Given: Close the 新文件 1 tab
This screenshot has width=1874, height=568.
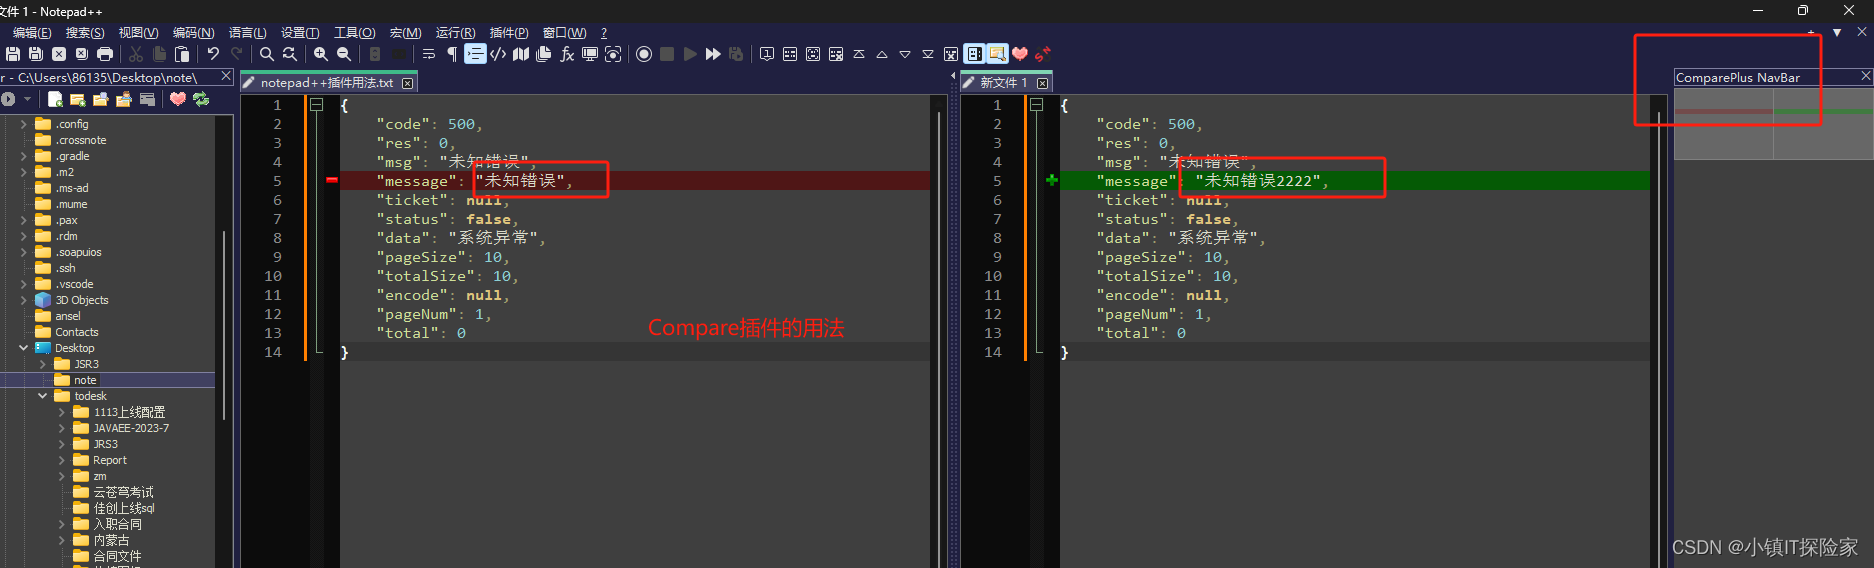Looking at the screenshot, I should (x=1043, y=83).
